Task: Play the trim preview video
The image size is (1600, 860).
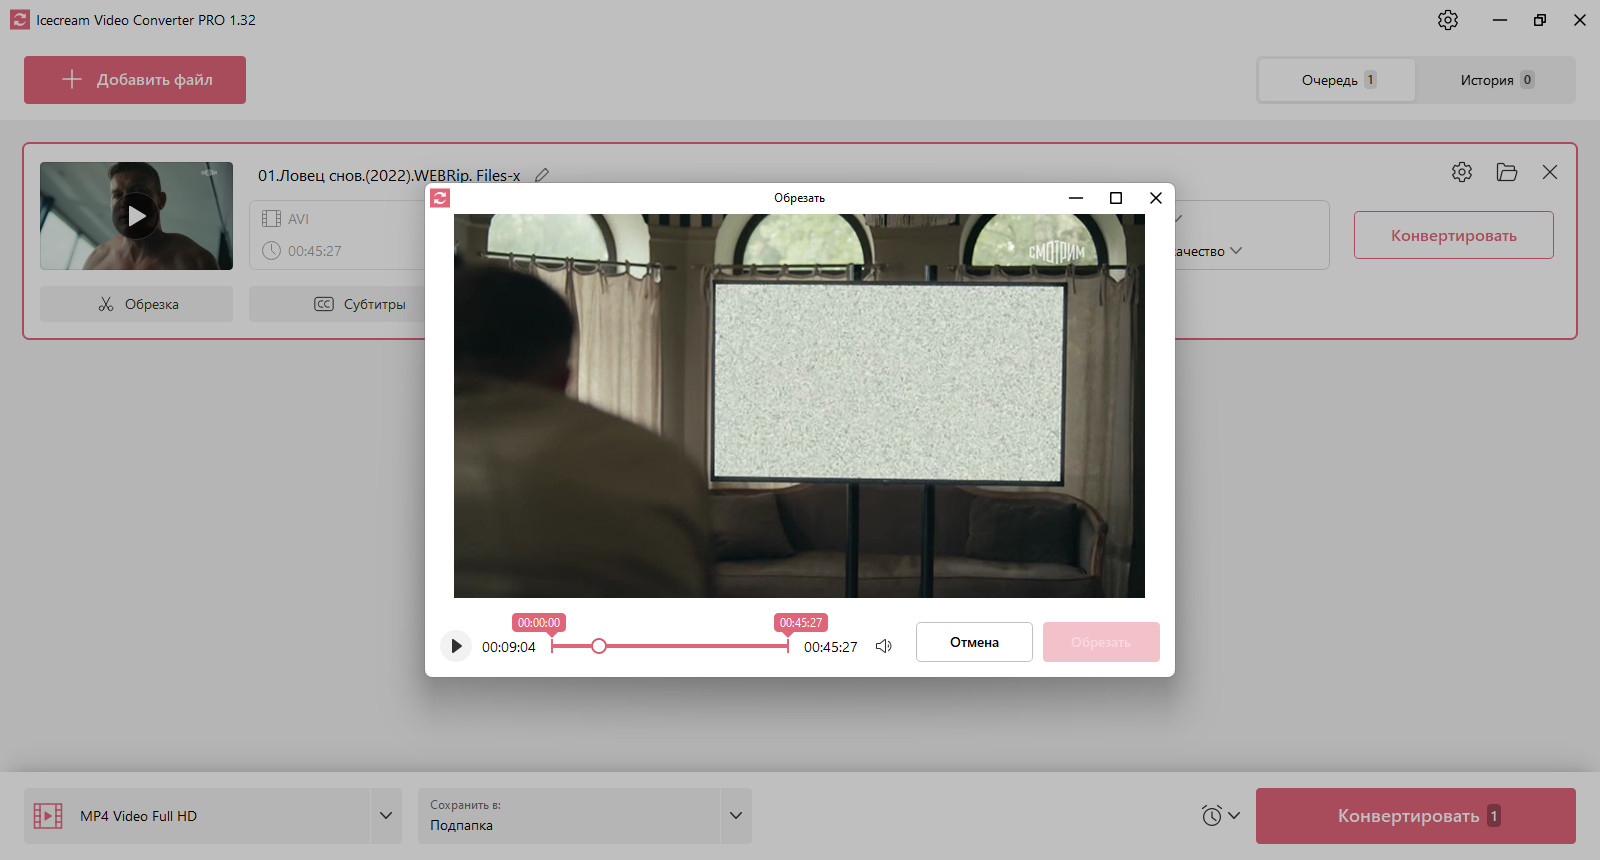Action: click(456, 646)
